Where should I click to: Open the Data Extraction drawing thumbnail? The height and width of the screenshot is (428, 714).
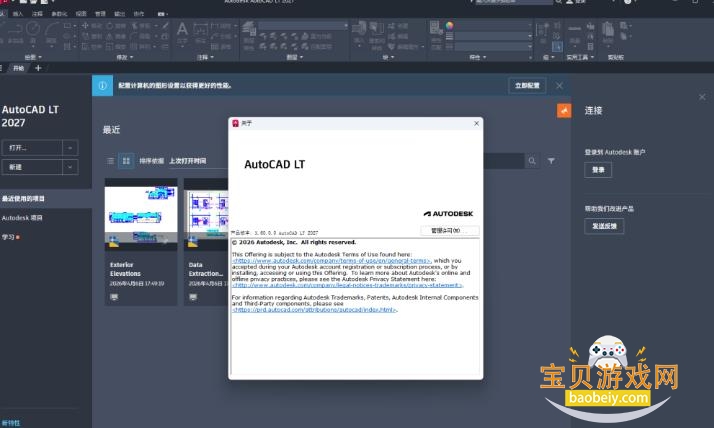(x=206, y=214)
